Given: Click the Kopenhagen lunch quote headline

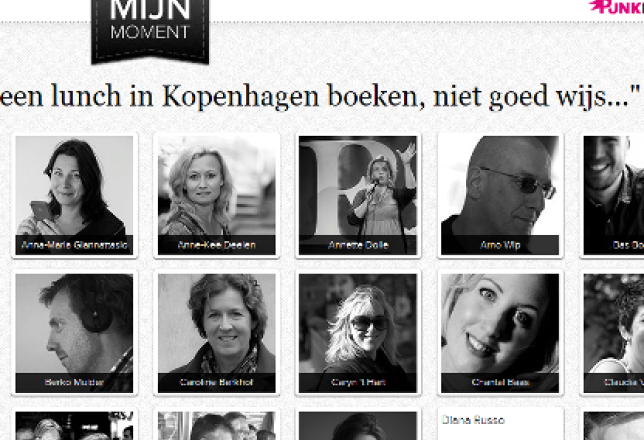Looking at the screenshot, I should (320, 97).
